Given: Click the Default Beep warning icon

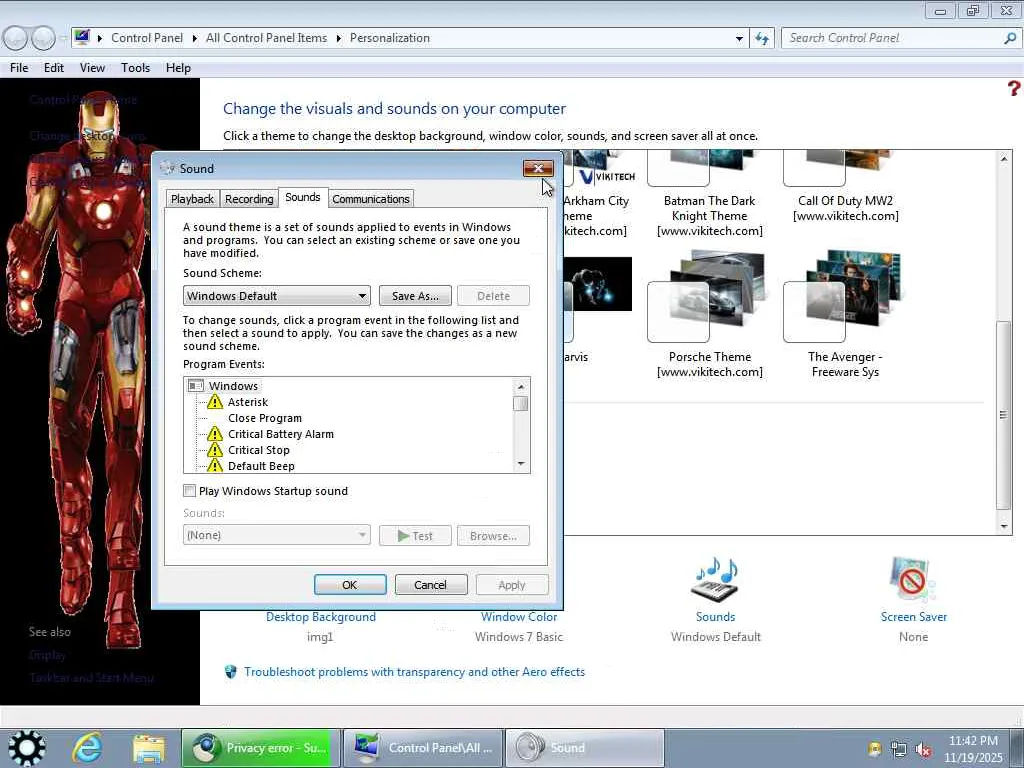Looking at the screenshot, I should 215,466.
